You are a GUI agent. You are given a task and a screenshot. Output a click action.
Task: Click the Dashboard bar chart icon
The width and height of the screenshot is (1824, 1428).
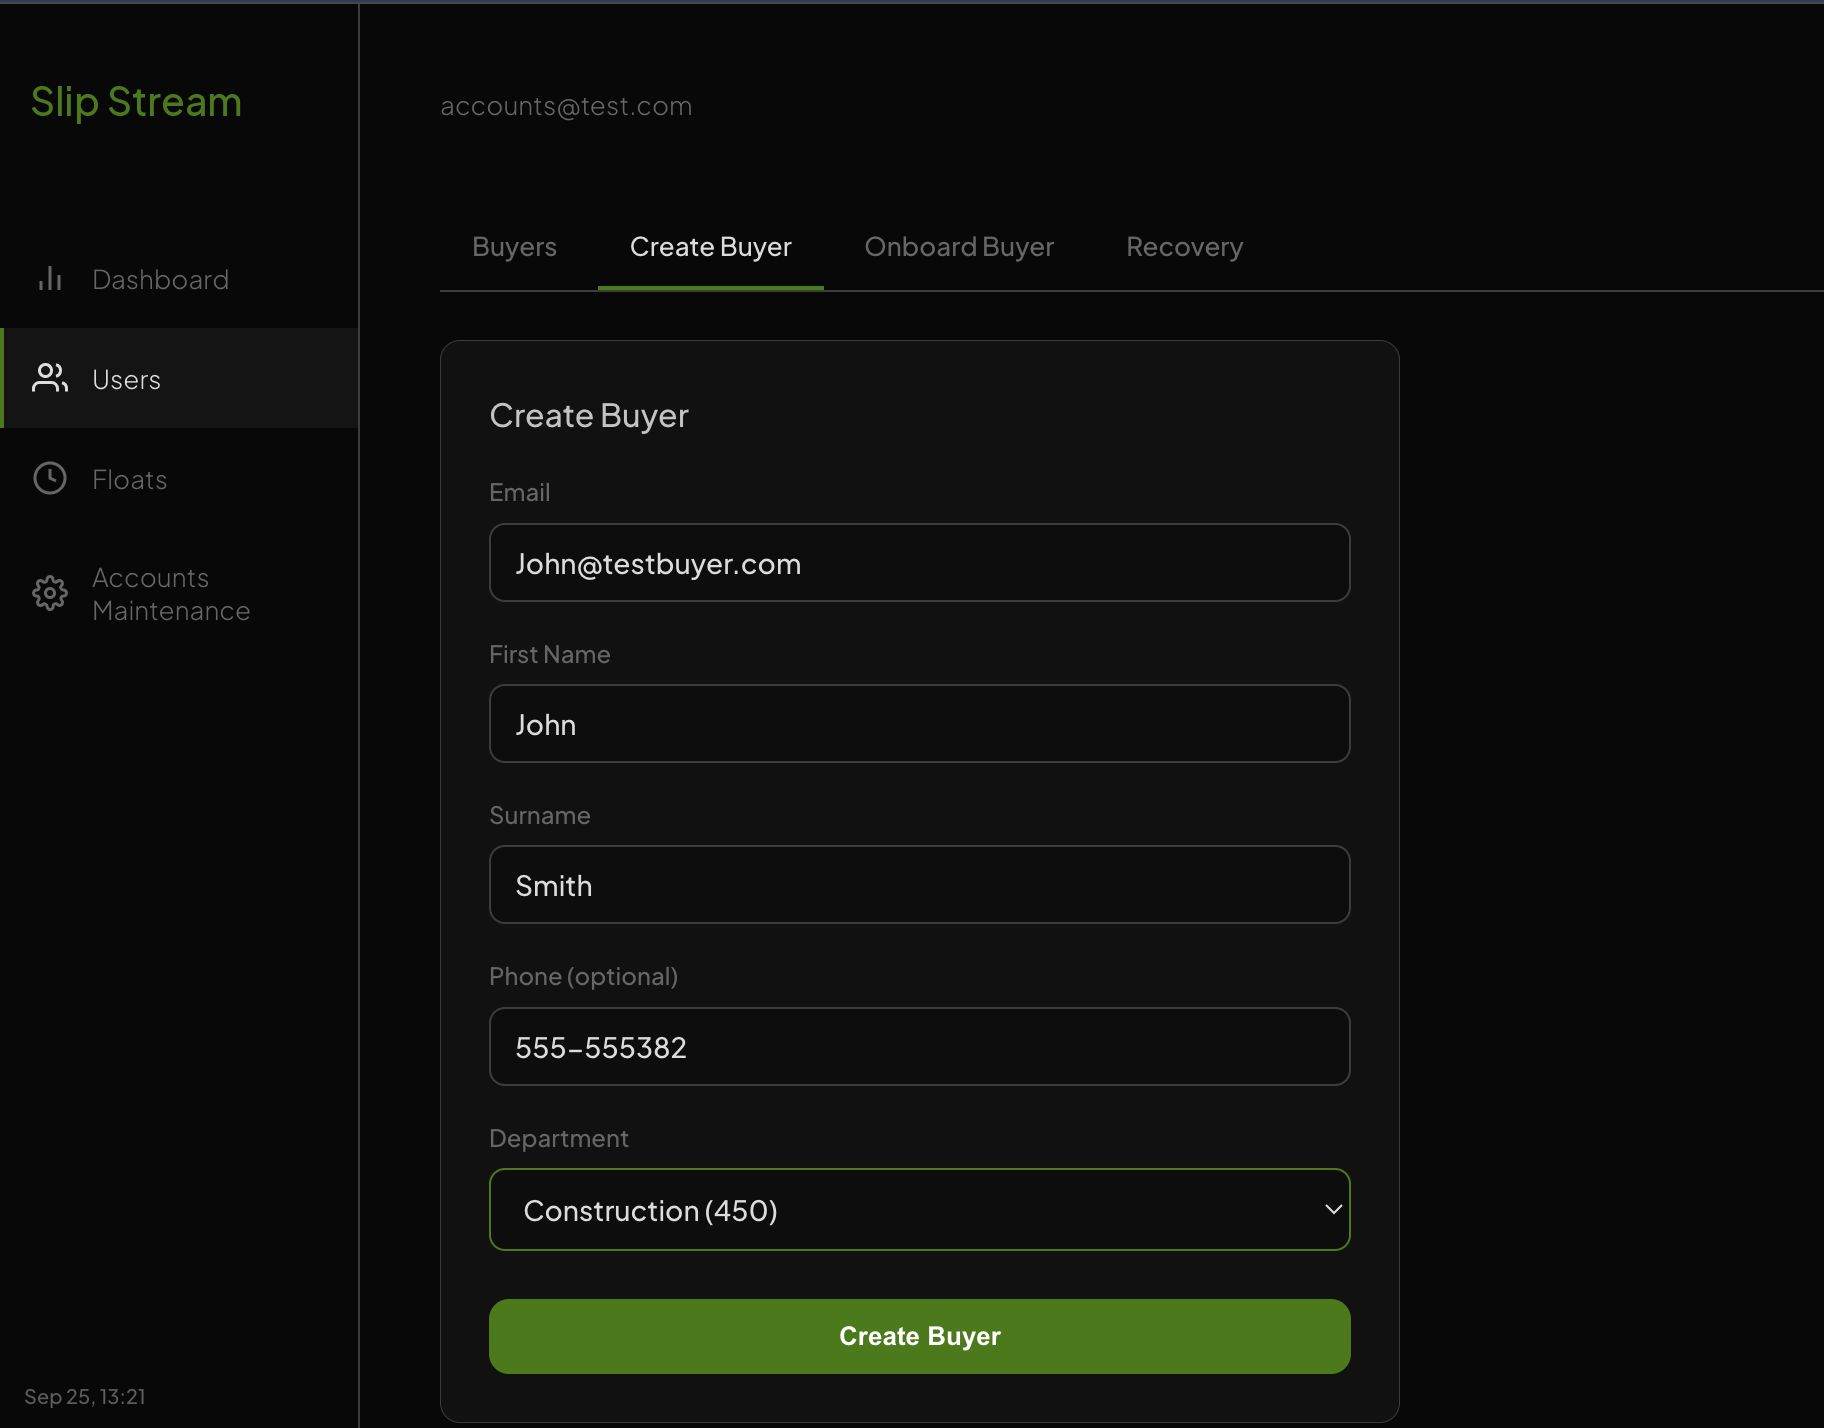(x=50, y=279)
